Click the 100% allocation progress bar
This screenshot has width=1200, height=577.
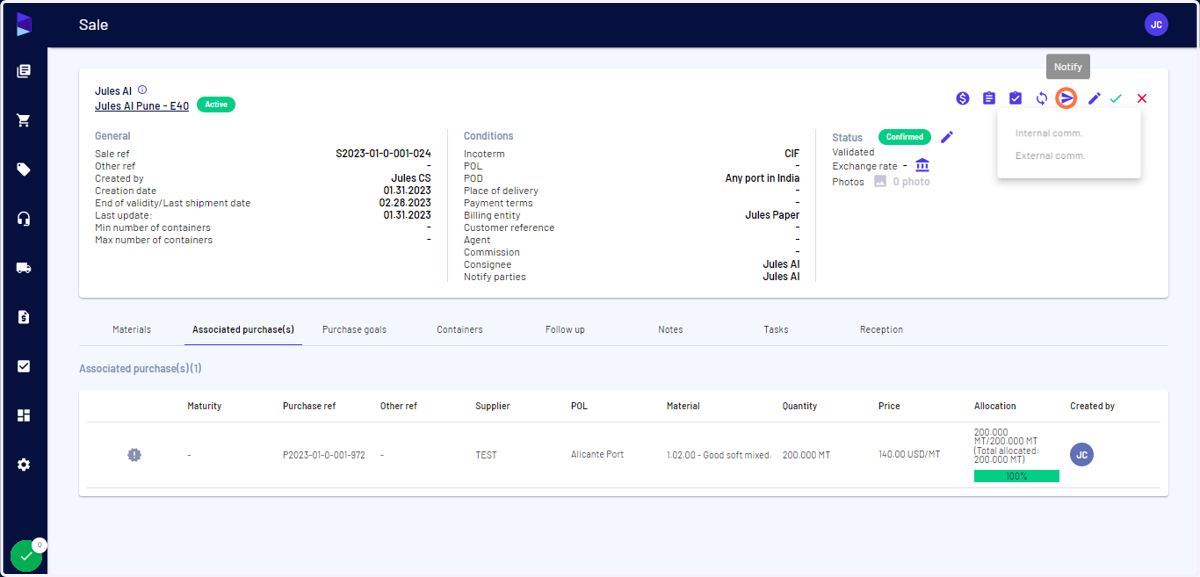[x=1016, y=476]
